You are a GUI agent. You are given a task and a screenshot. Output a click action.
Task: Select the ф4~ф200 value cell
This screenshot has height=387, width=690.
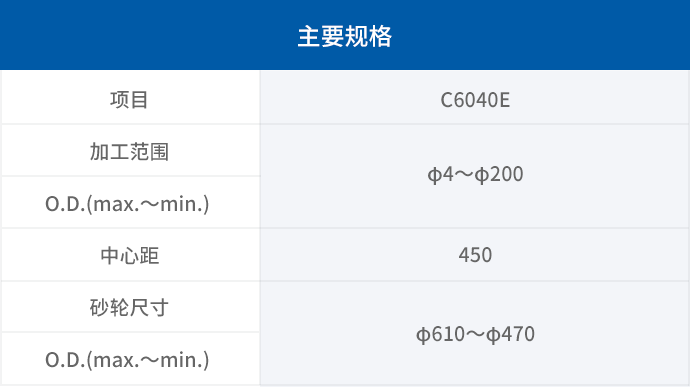coord(475,176)
